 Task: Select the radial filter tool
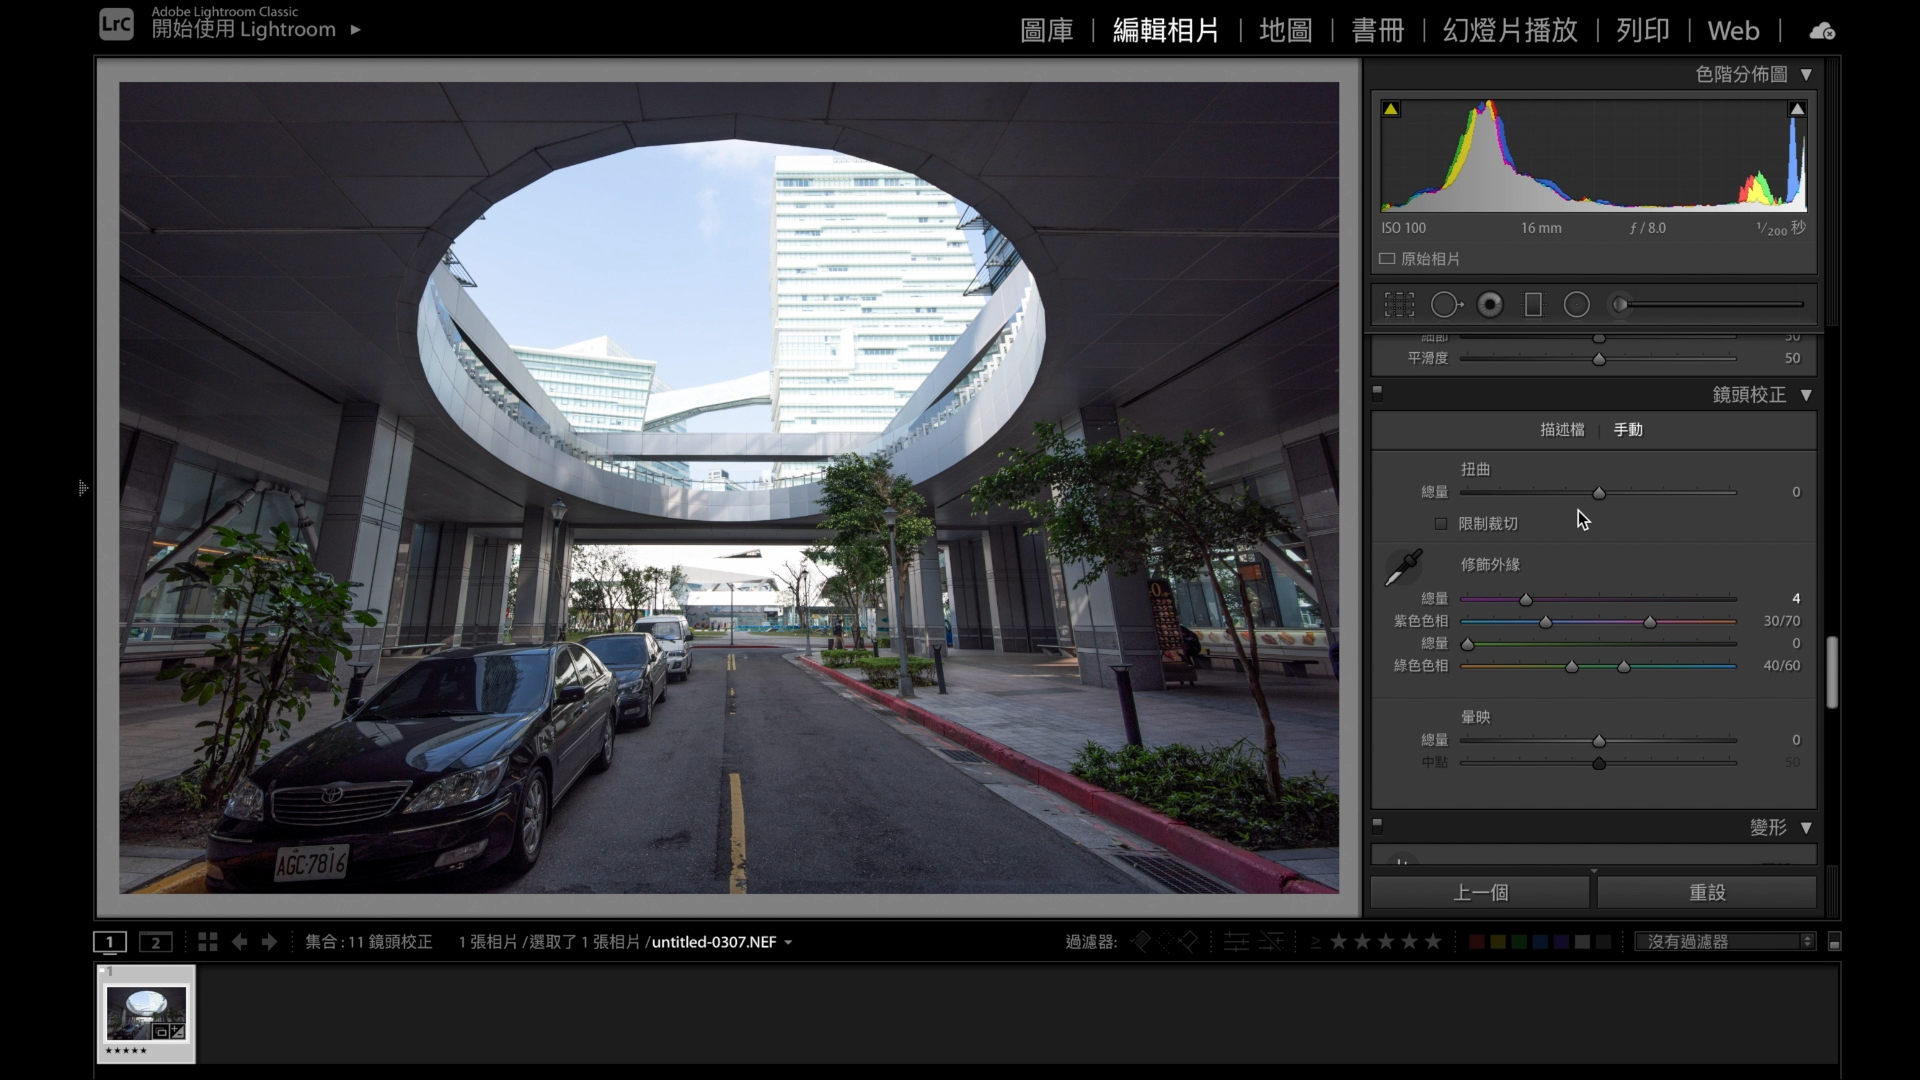tap(1576, 305)
